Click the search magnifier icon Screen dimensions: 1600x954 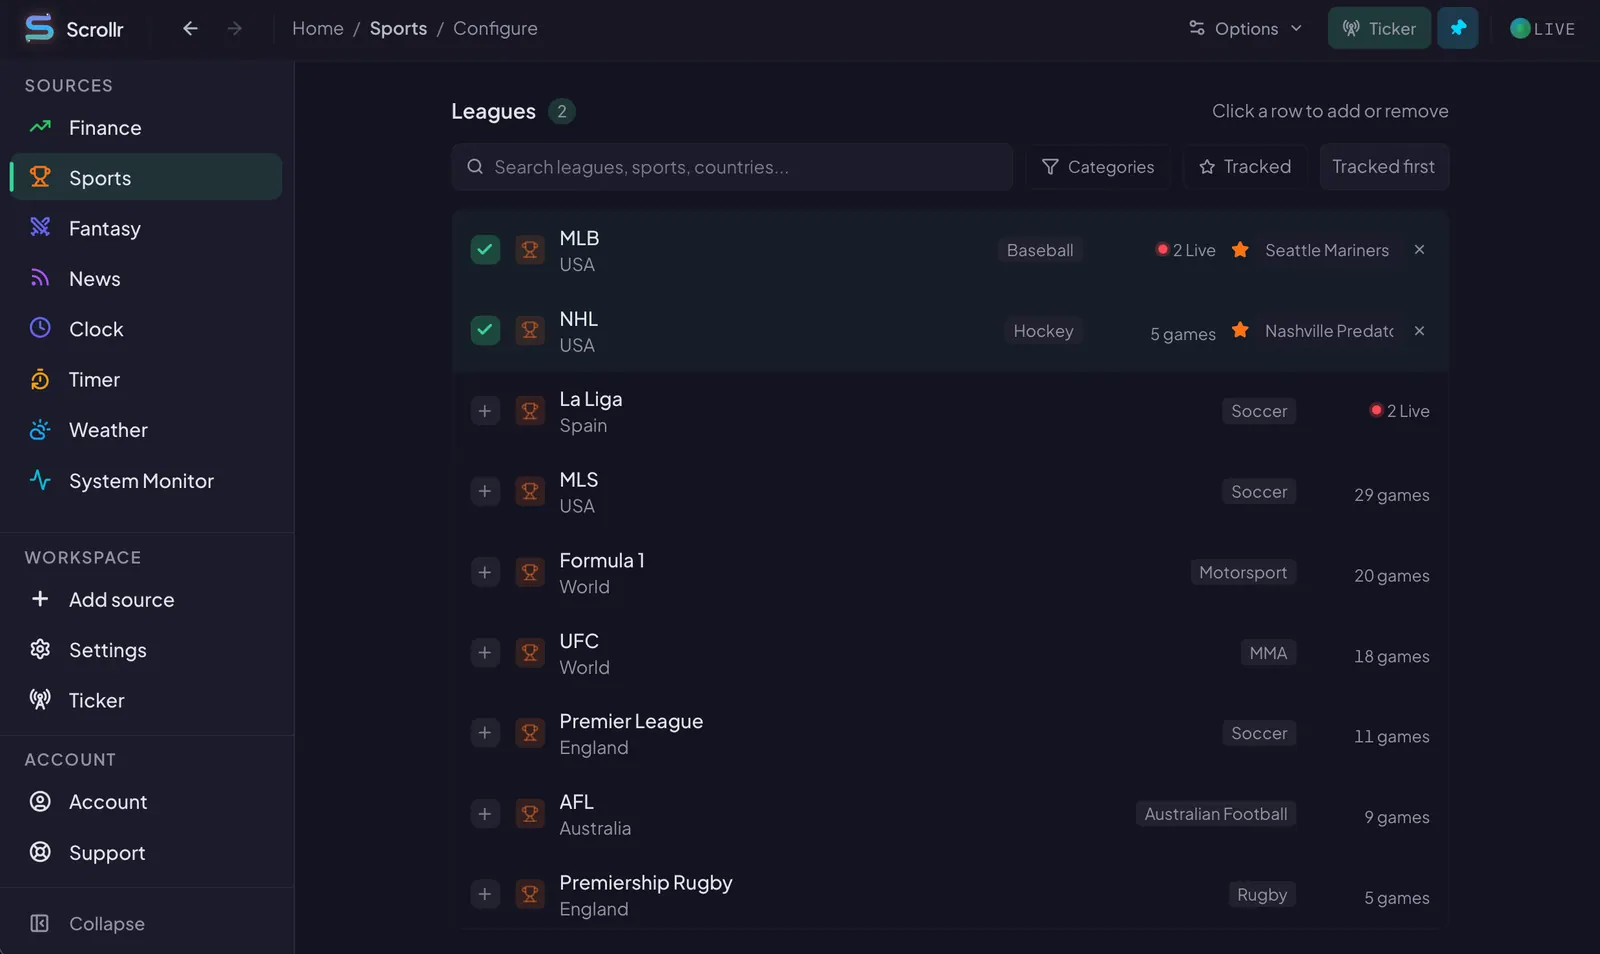(475, 167)
